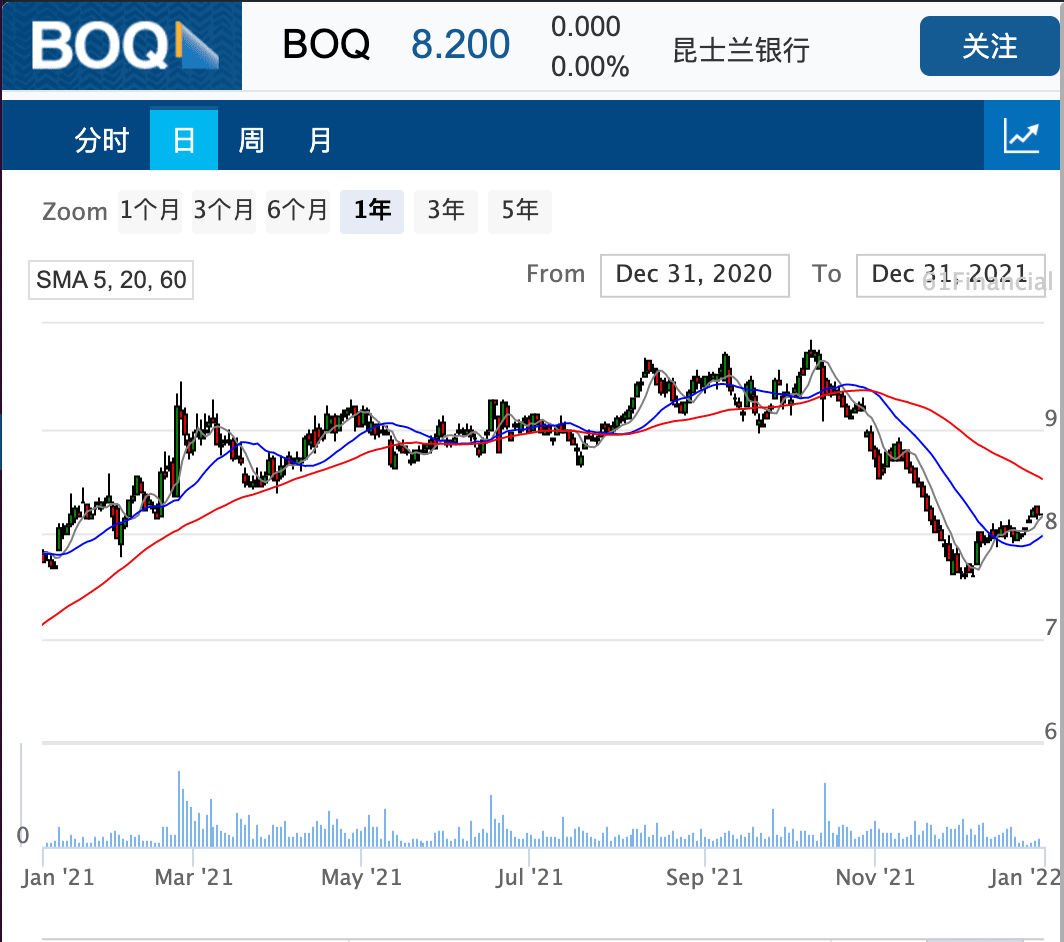Click the 0.000 change amount

click(x=586, y=27)
